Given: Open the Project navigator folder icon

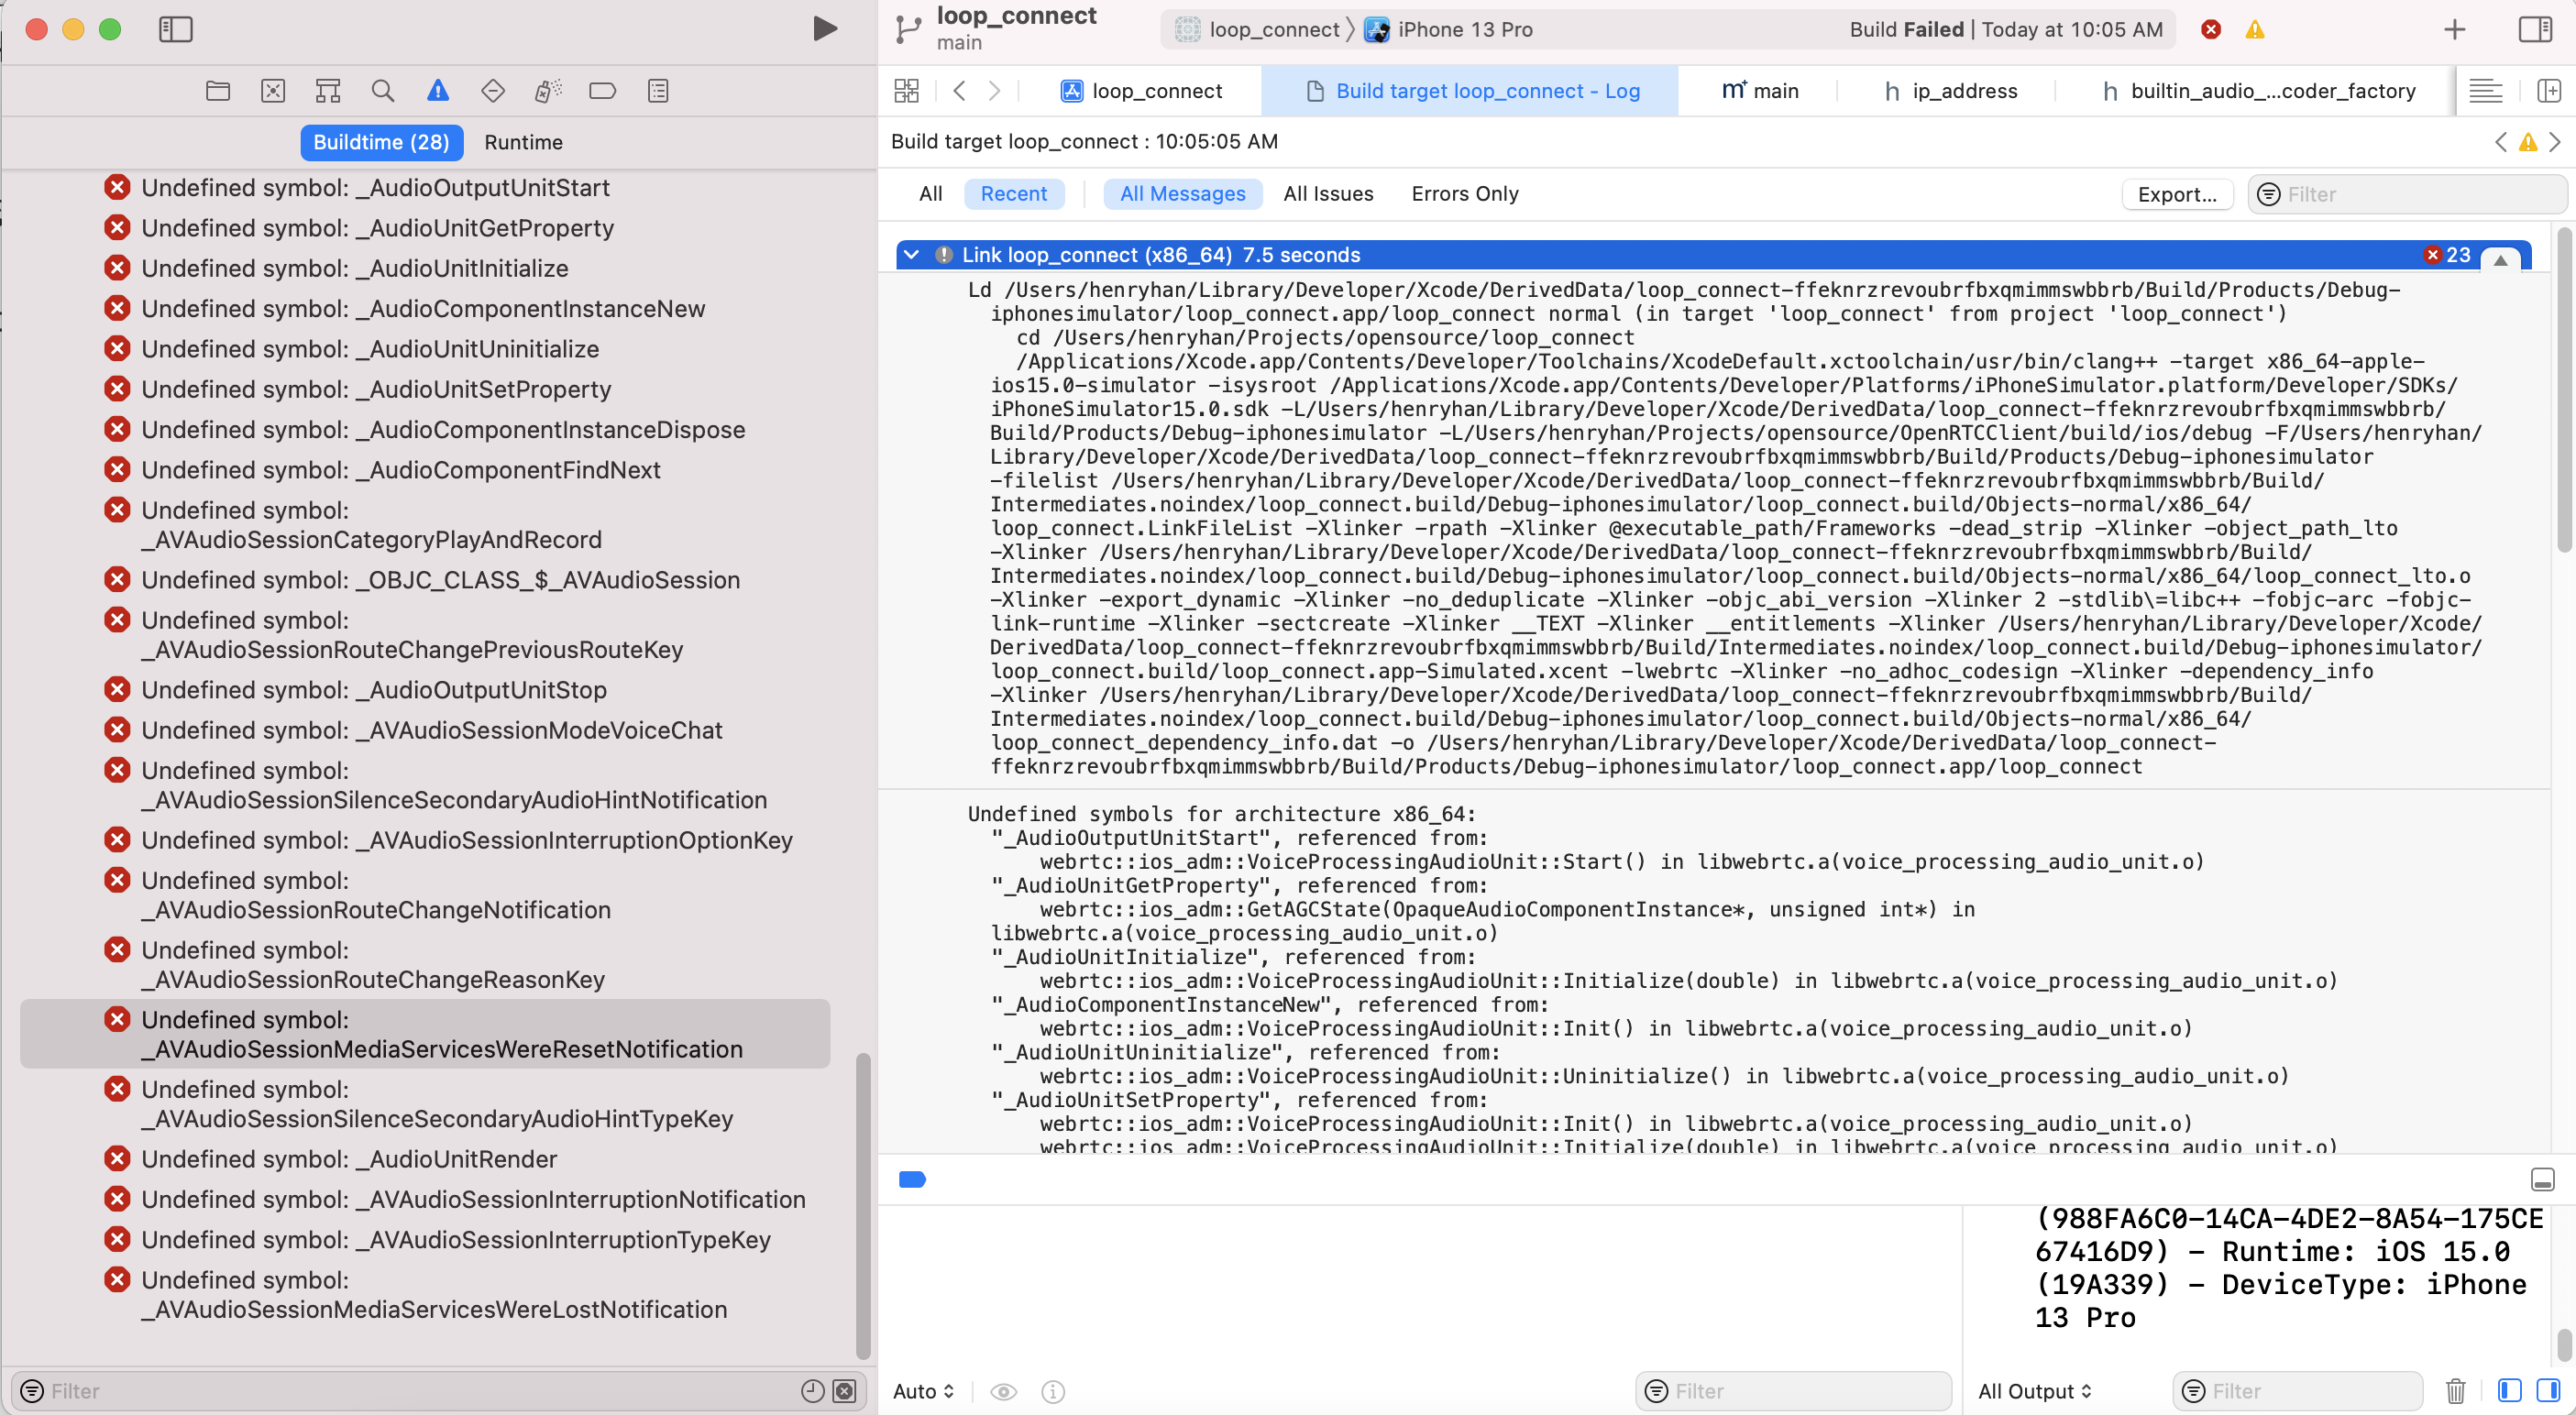Looking at the screenshot, I should 218,91.
